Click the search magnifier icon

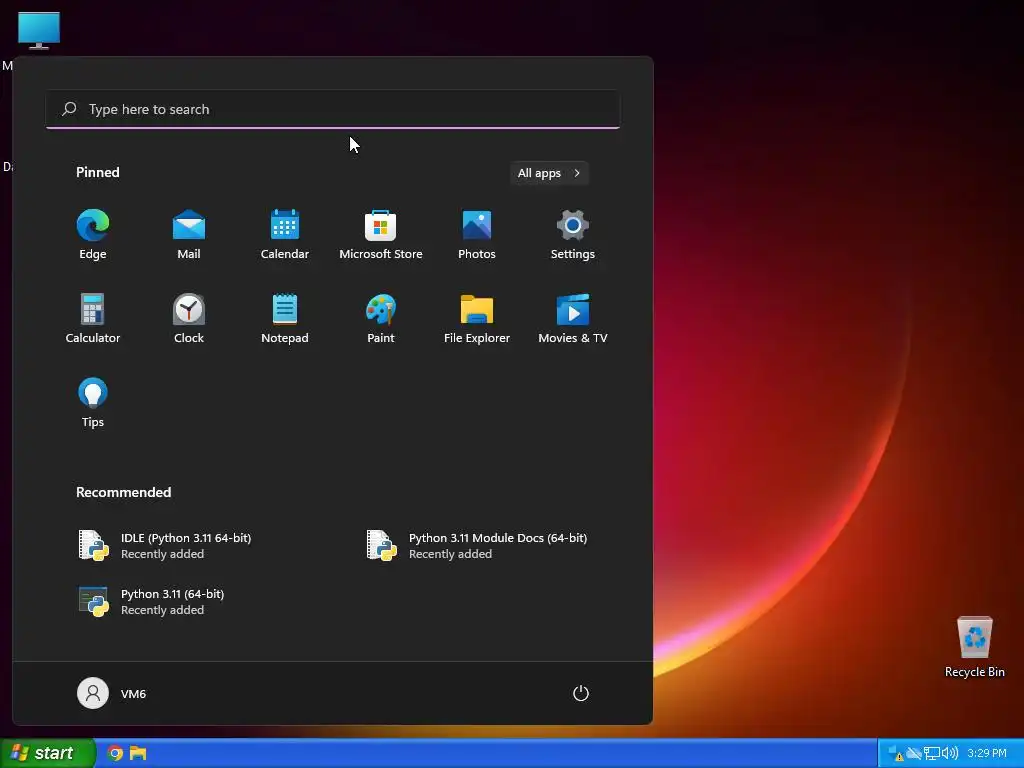(69, 108)
